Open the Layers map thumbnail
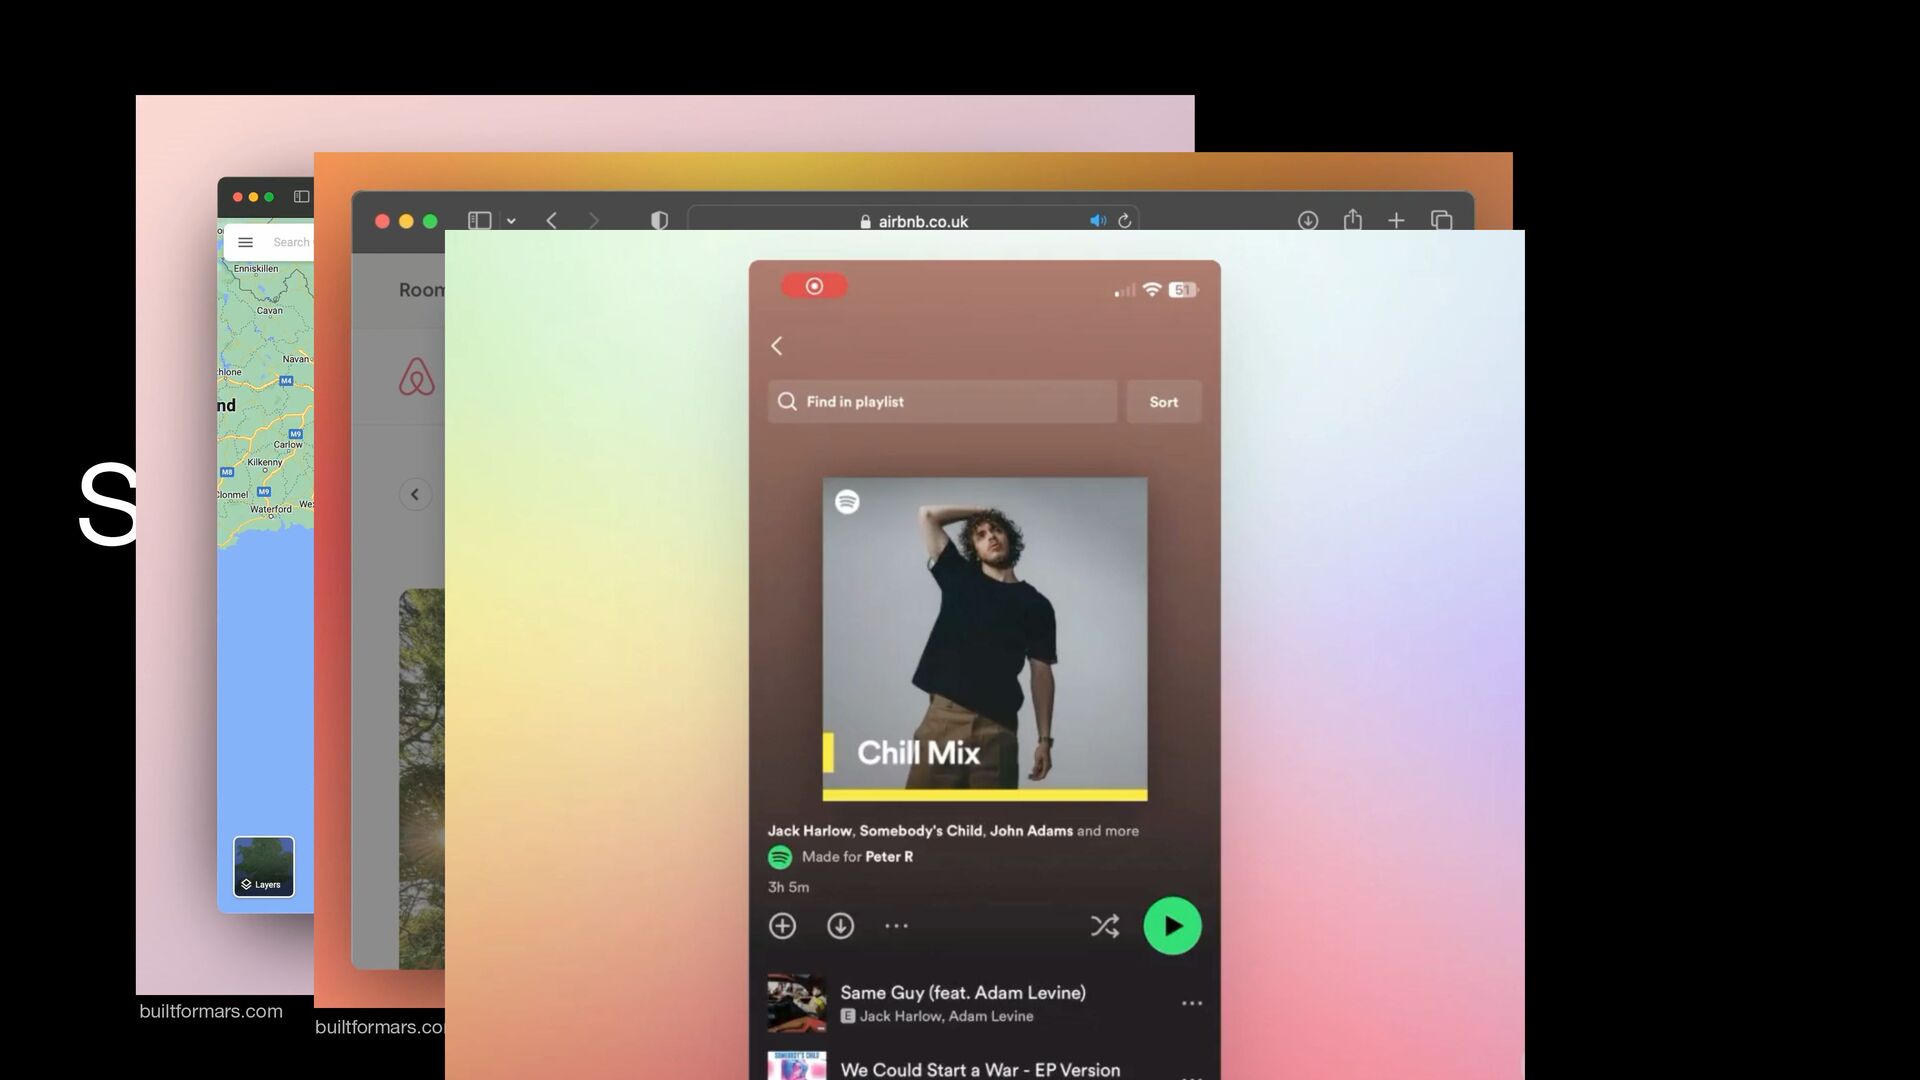 [264, 866]
